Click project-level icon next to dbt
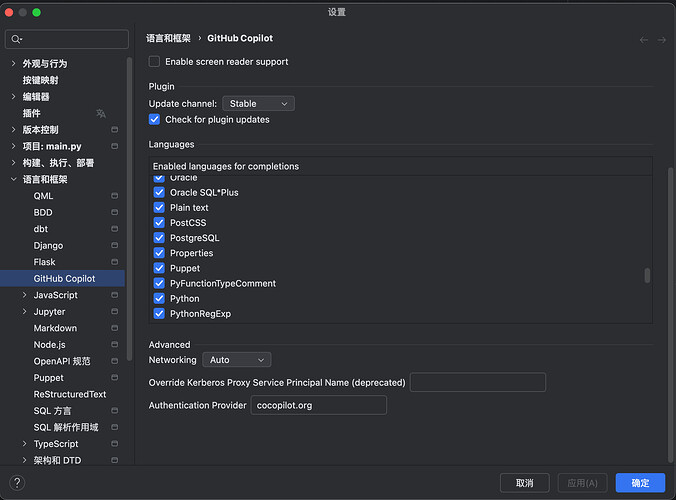Screen dimensions: 676x500 click(x=115, y=229)
